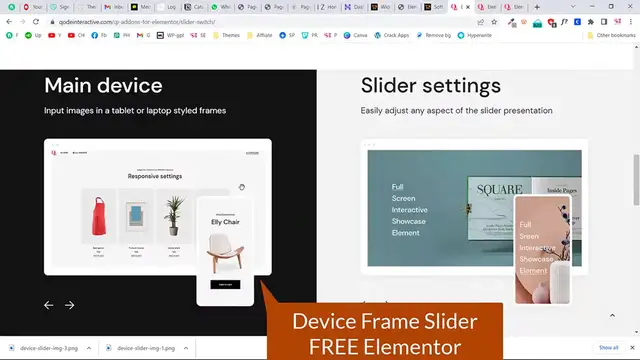Open the red ad blocker extension
This screenshot has width=640, height=360.
(x=551, y=22)
